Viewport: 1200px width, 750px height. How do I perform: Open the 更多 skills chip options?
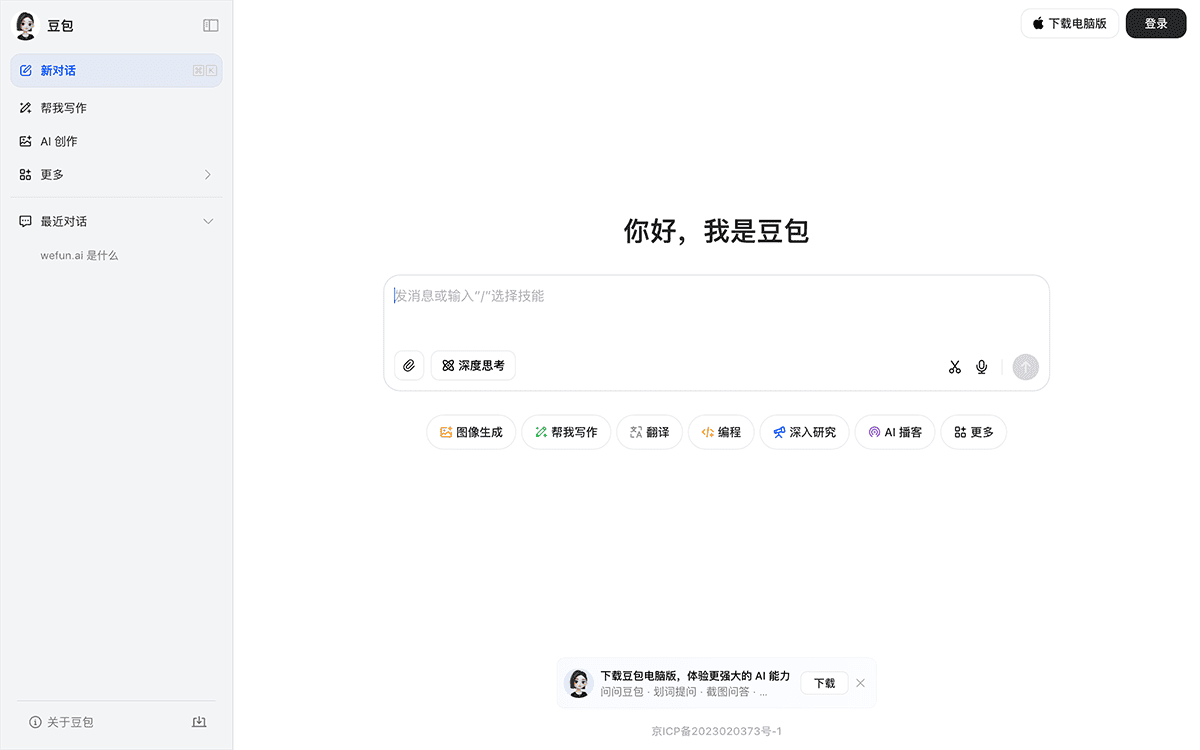[x=972, y=431]
